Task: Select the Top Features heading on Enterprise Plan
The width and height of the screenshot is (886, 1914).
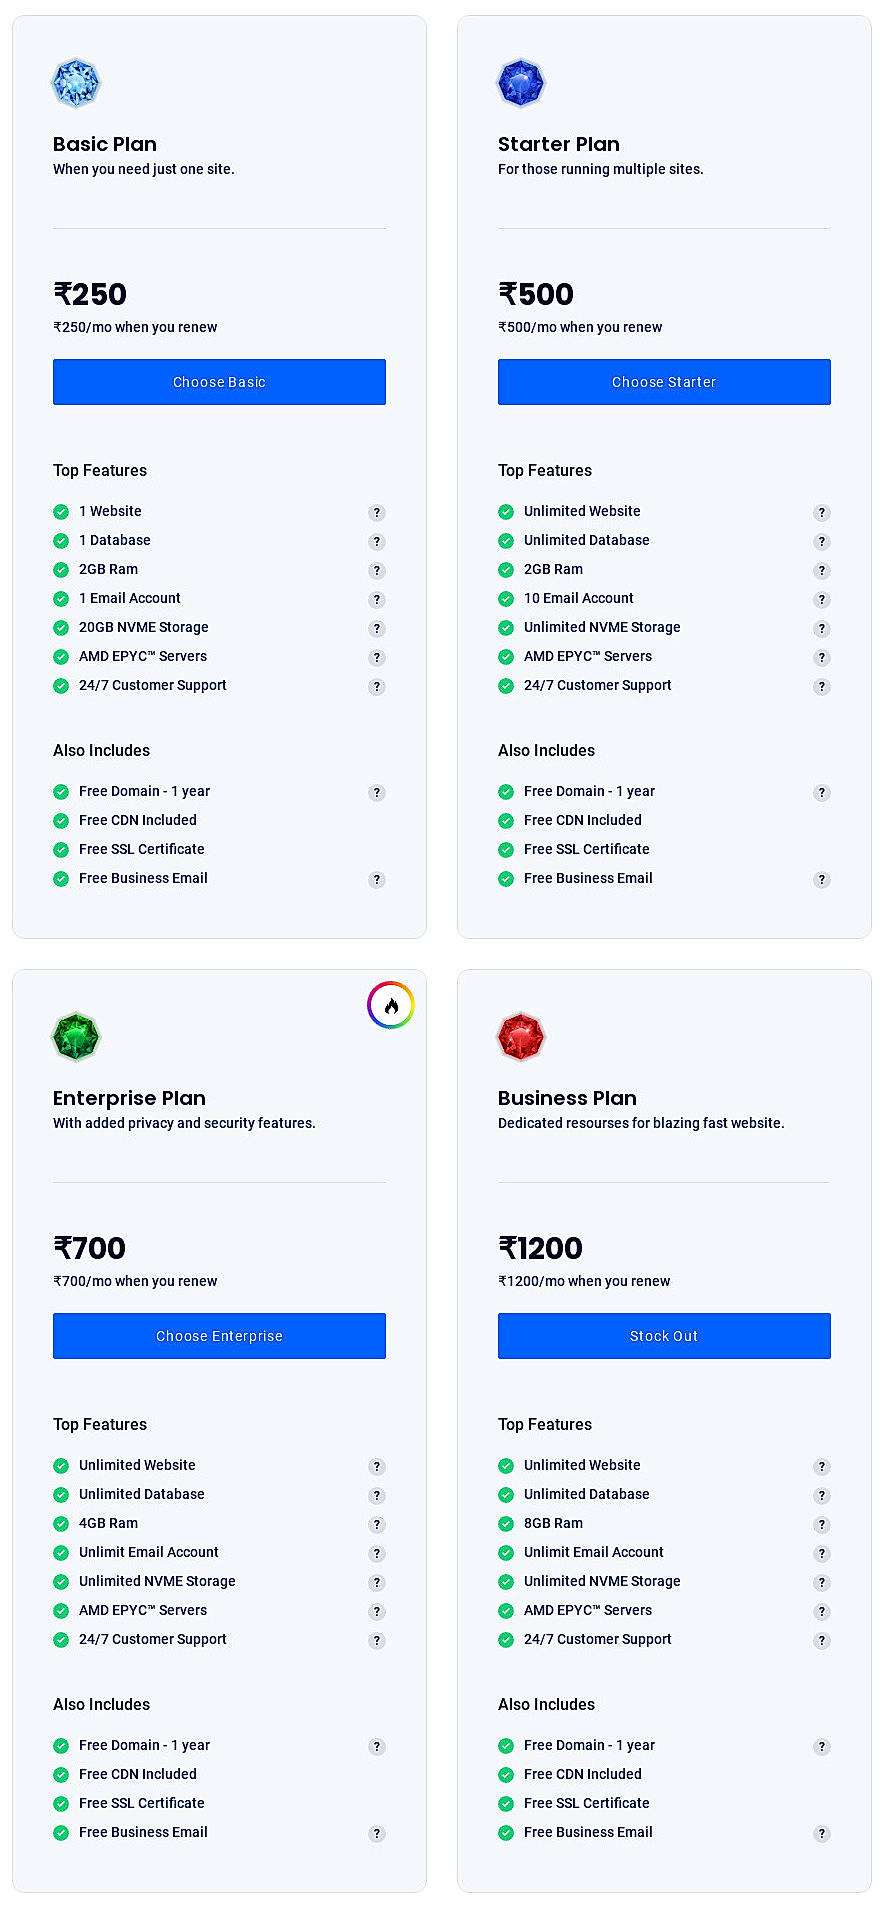Action: (100, 1424)
